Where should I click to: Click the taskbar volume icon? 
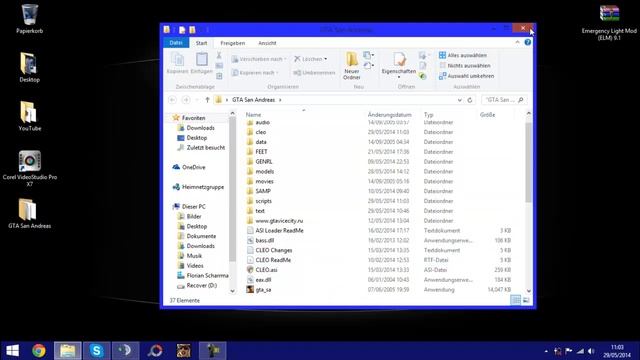pos(591,351)
